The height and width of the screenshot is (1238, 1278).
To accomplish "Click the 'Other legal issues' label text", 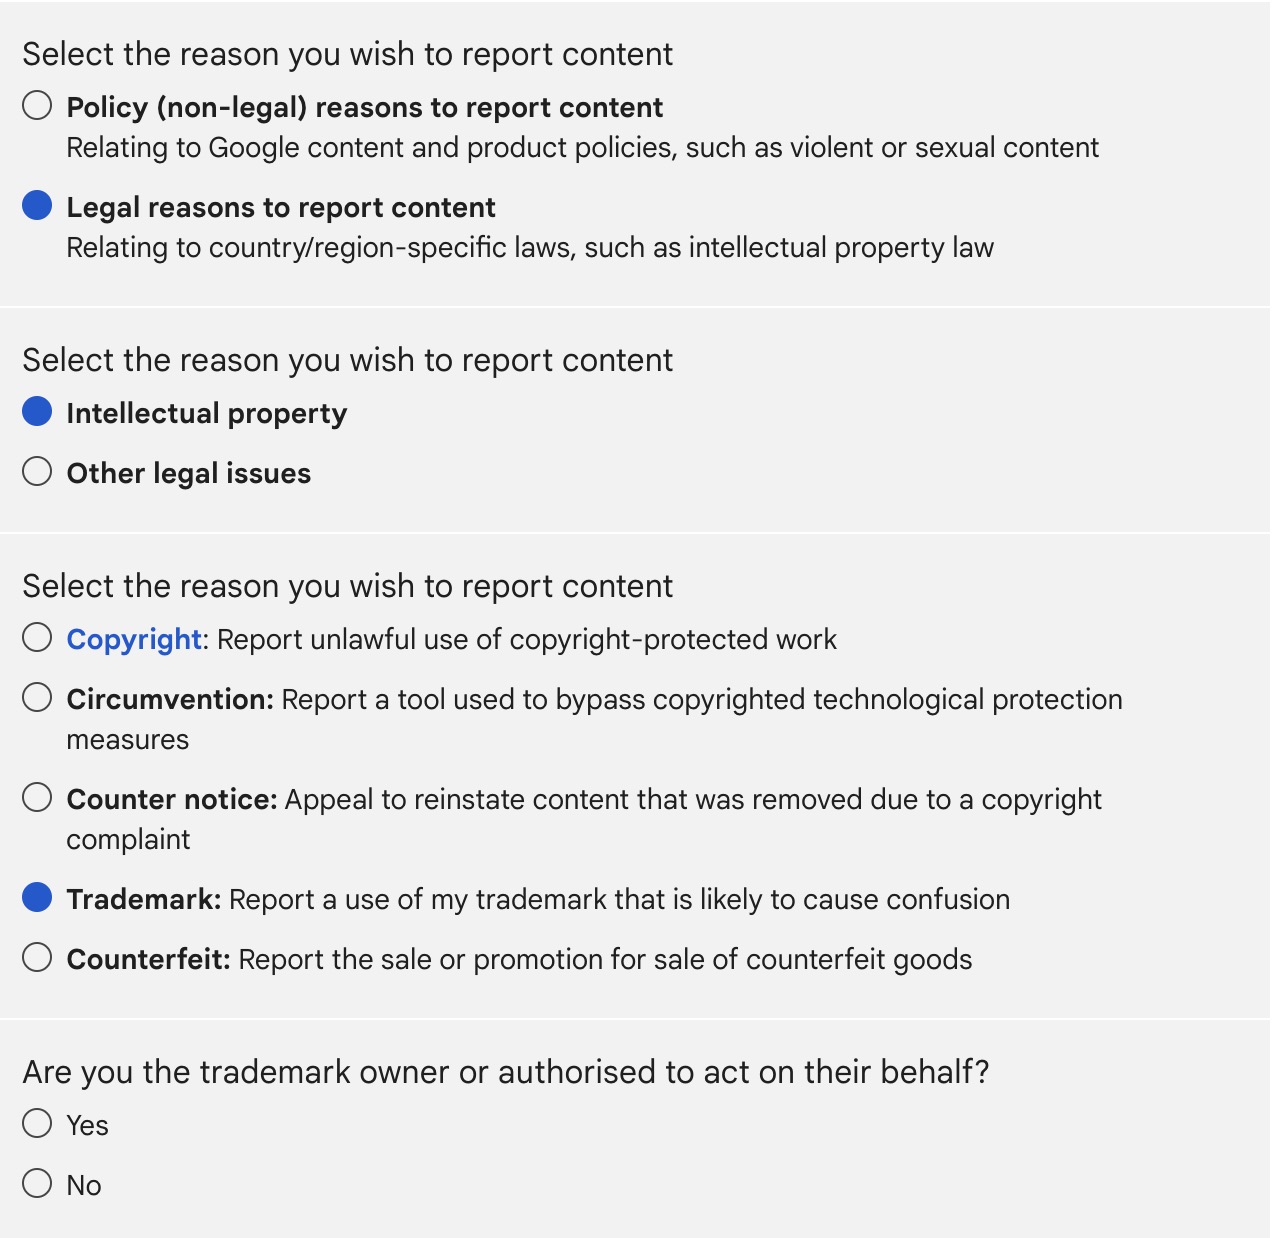I will coord(189,474).
